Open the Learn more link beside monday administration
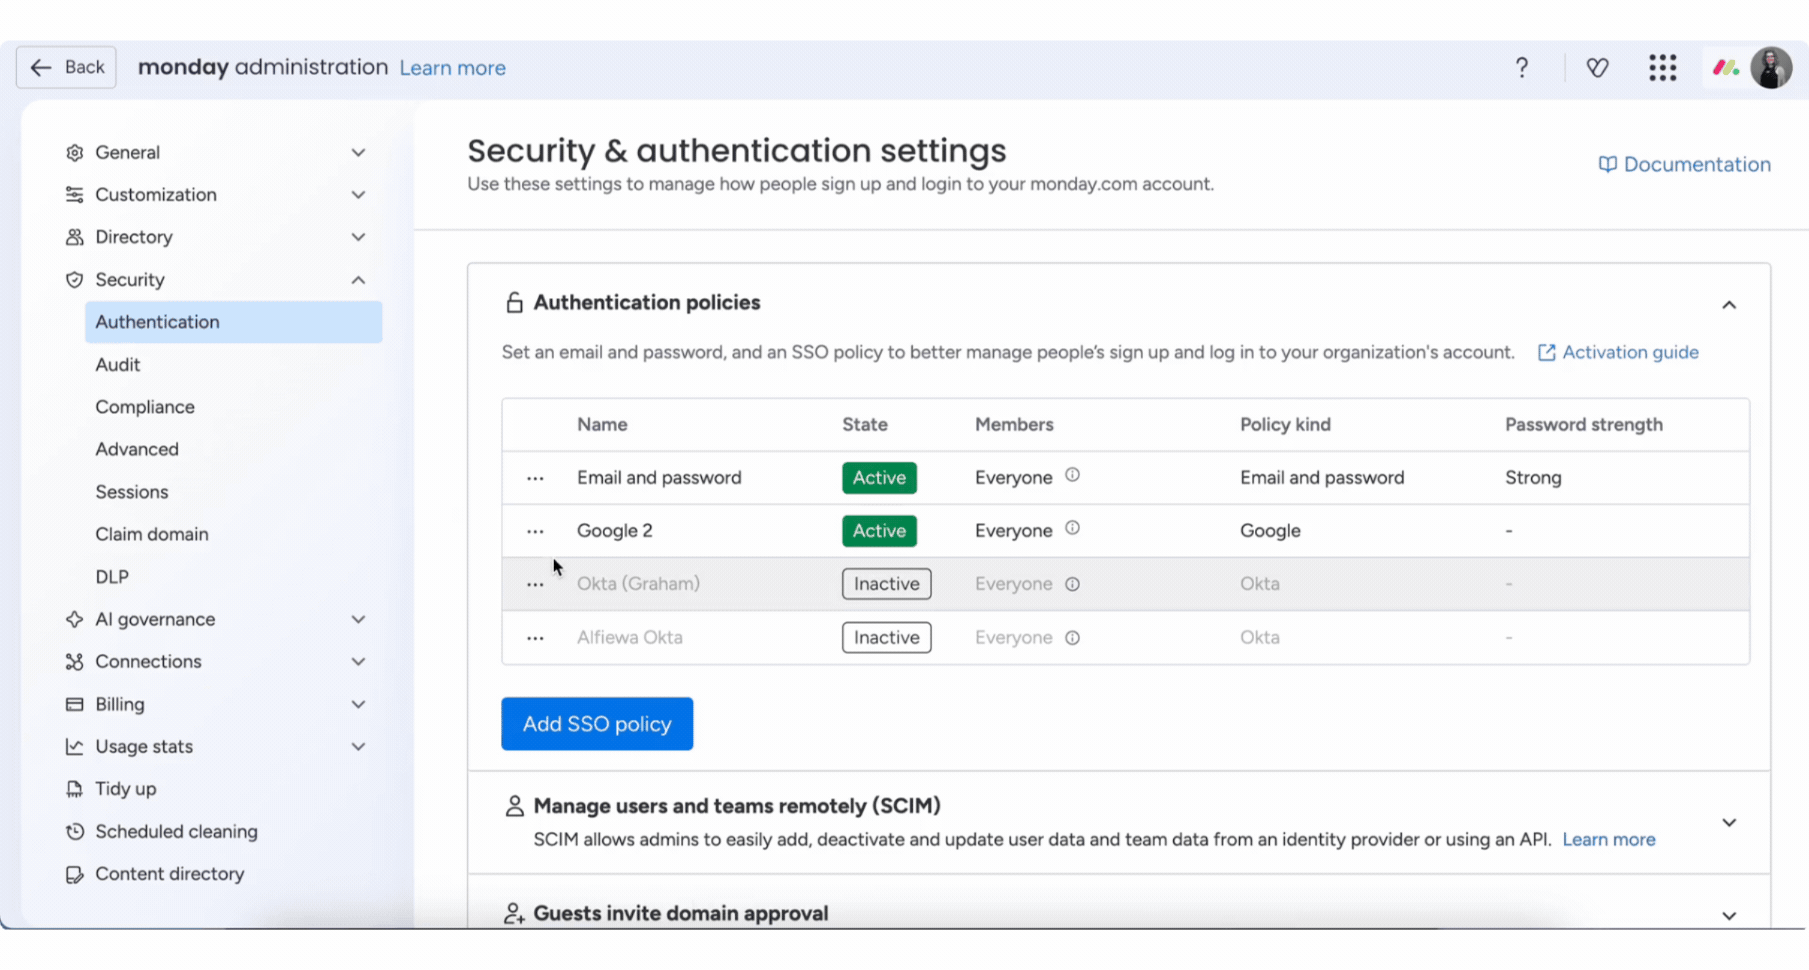 point(452,68)
